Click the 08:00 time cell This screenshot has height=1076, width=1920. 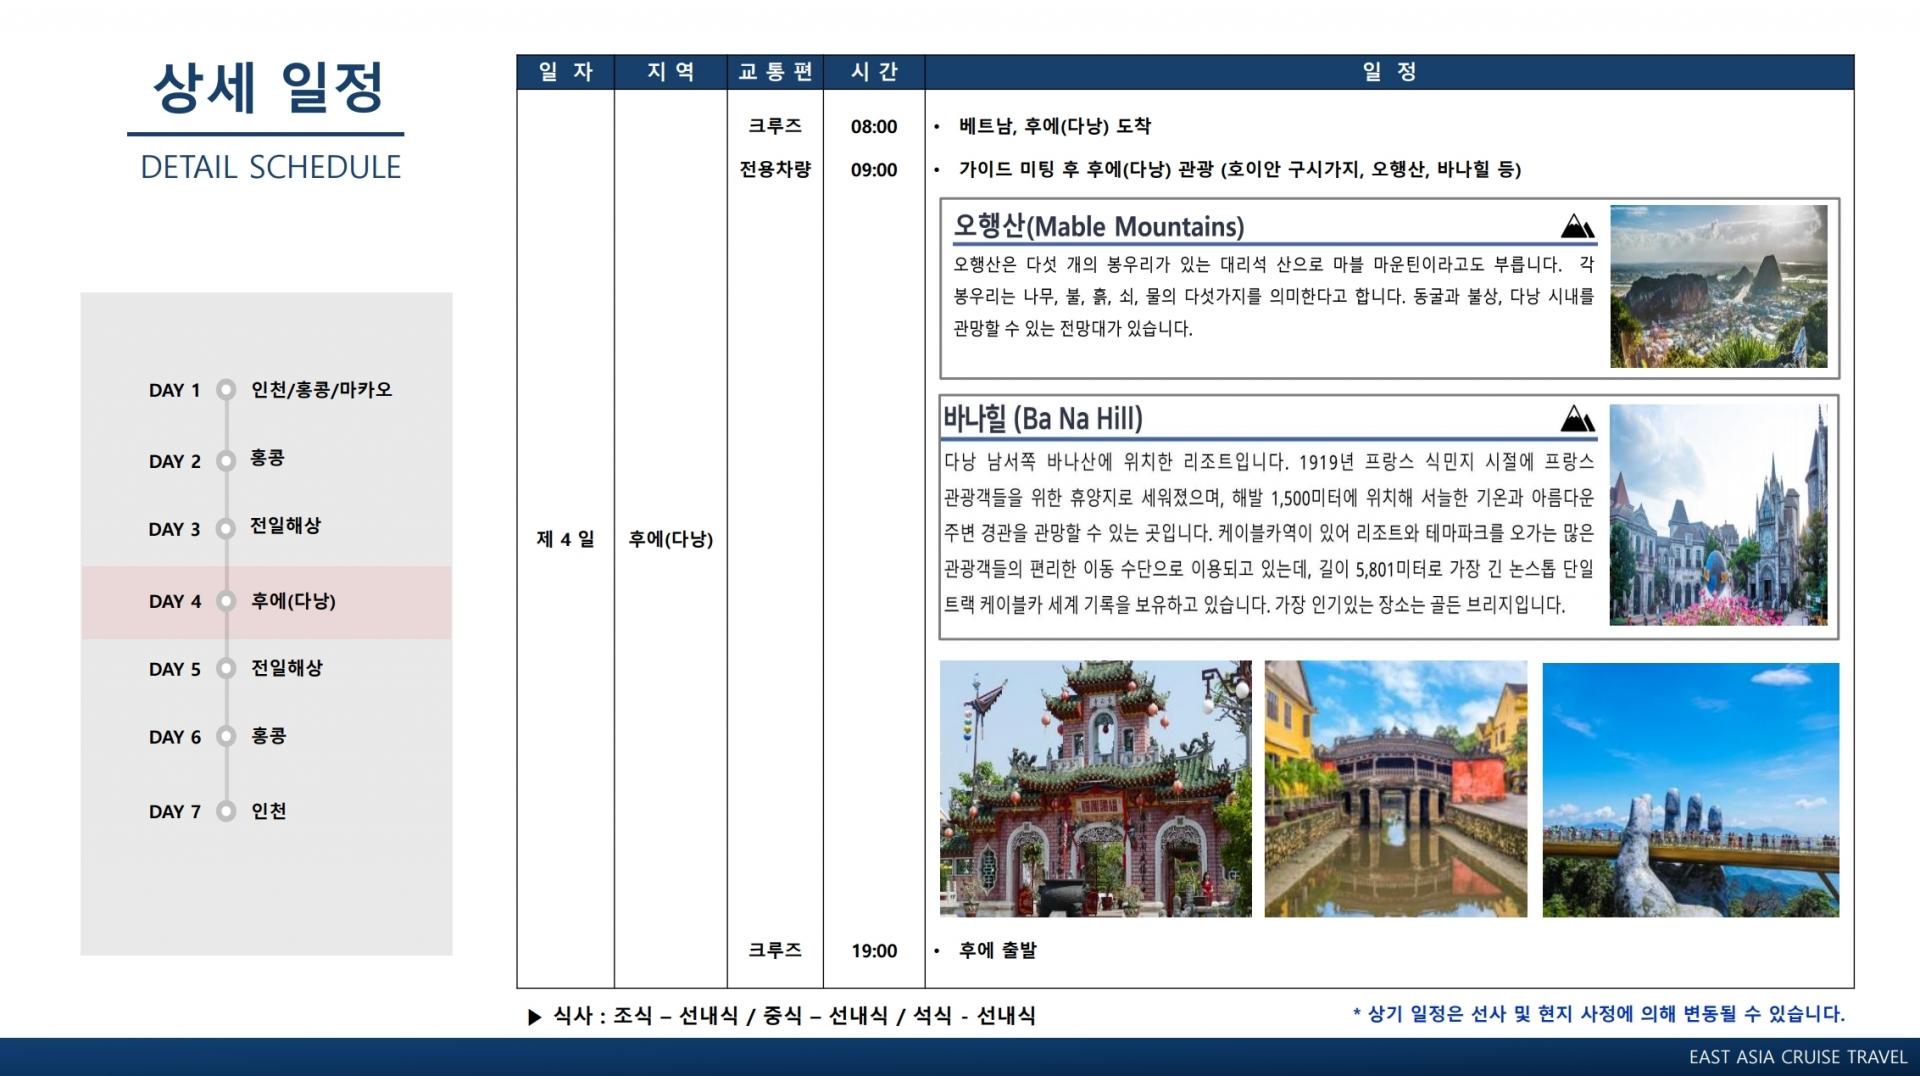click(874, 127)
